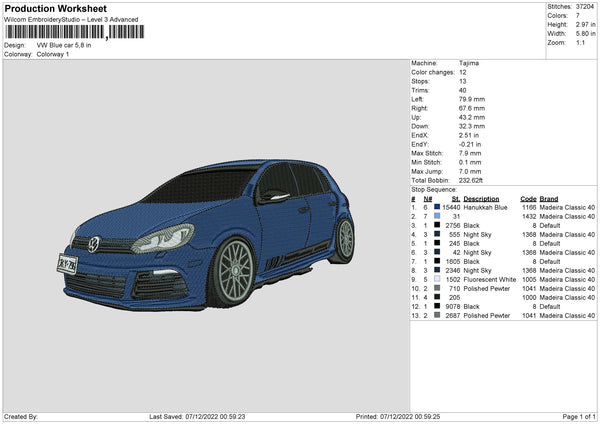The width and height of the screenshot is (600, 424).
Task: Click the front wheel of the embroidered car
Action: pos(237,270)
